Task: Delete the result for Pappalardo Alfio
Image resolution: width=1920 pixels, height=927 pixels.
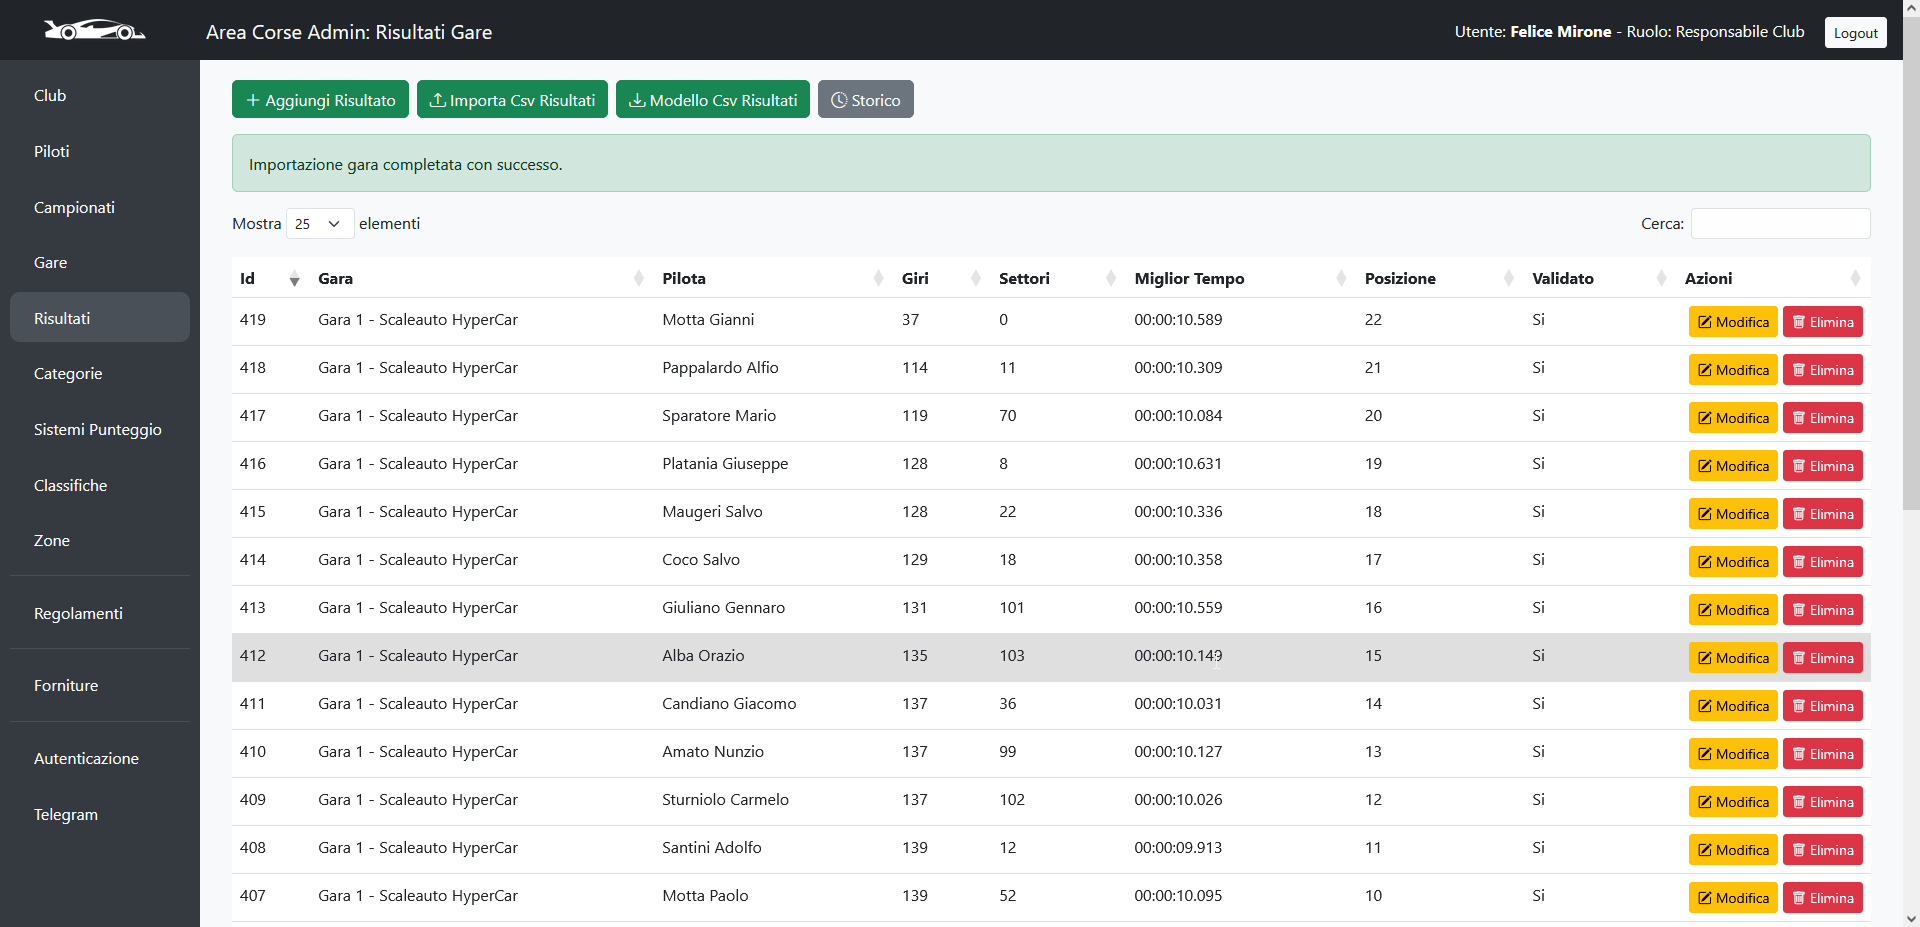Action: tap(1822, 370)
